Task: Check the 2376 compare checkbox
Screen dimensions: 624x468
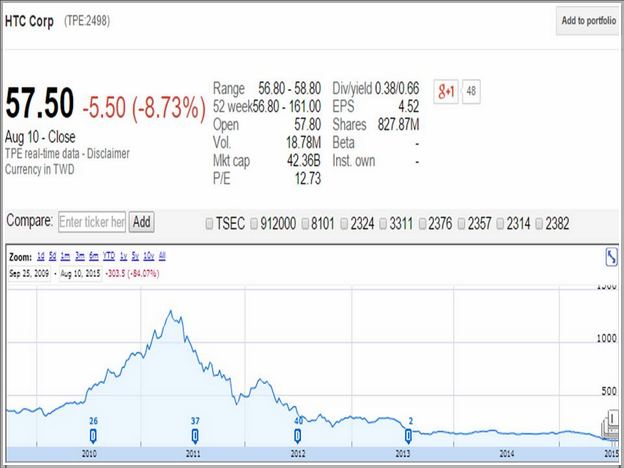Action: (422, 224)
